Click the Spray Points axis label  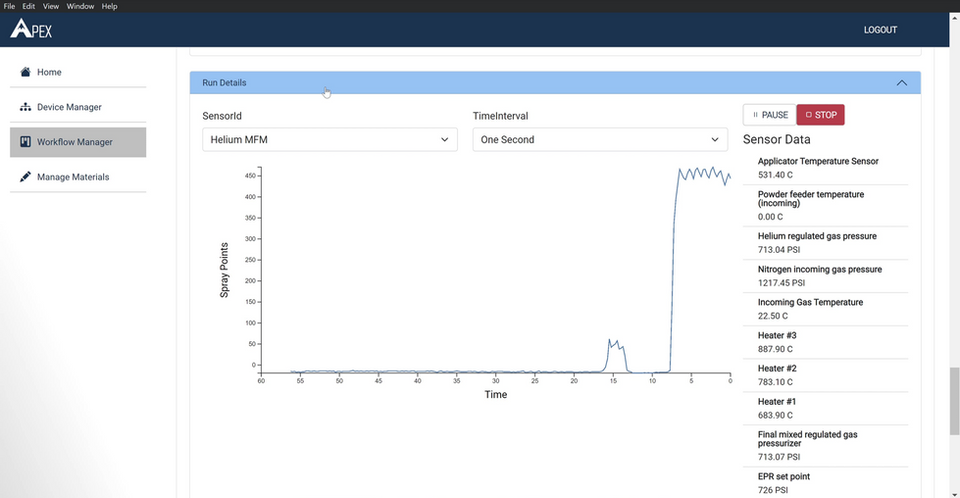(x=224, y=270)
